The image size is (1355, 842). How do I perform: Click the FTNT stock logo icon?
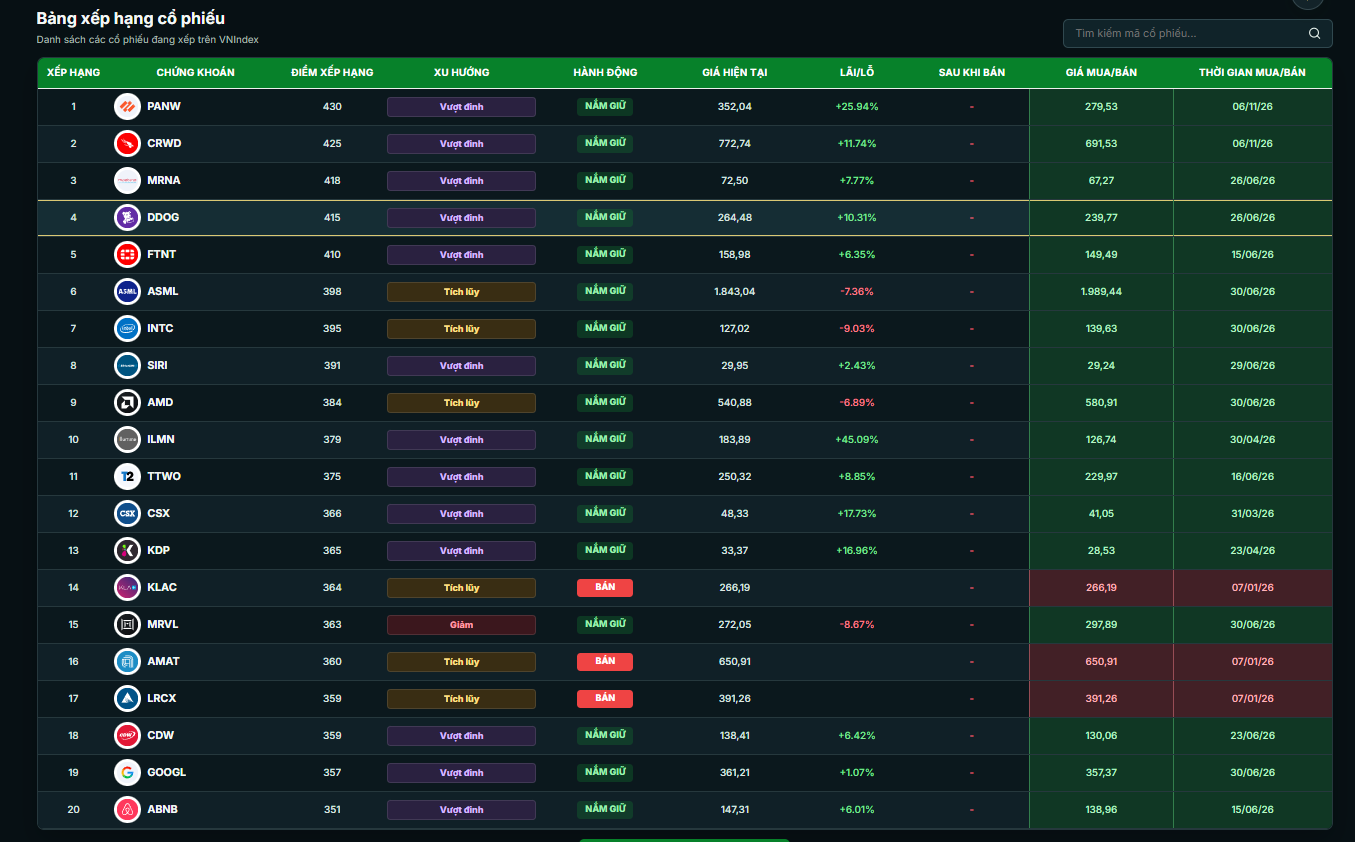127,254
